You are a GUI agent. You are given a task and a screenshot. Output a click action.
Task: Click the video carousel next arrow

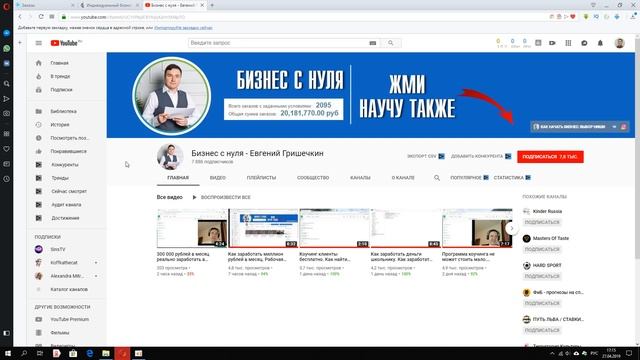coord(512,228)
